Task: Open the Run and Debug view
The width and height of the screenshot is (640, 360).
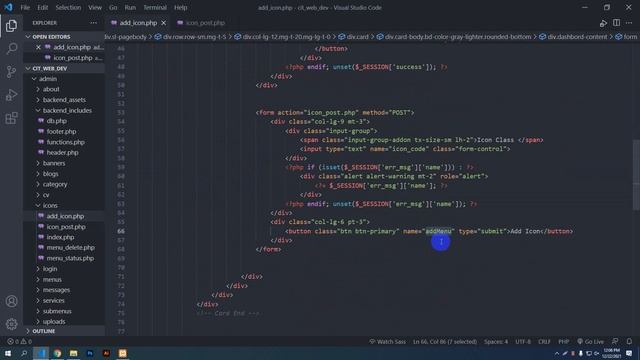Action: coord(11,95)
